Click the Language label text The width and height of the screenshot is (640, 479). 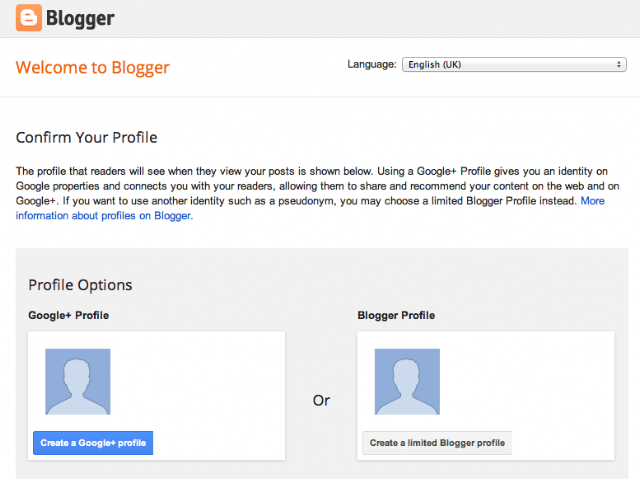click(372, 64)
